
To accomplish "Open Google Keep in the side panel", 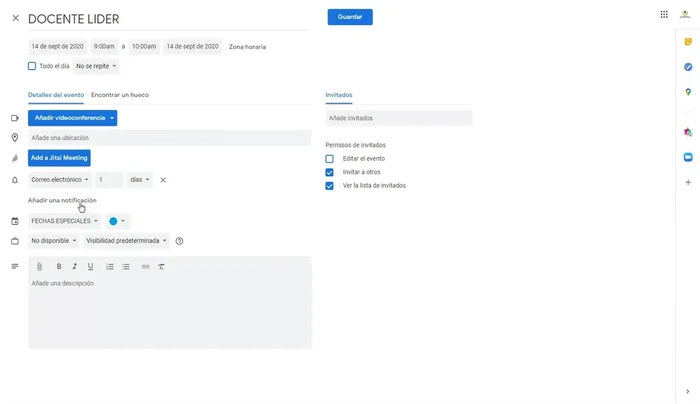I will click(688, 42).
